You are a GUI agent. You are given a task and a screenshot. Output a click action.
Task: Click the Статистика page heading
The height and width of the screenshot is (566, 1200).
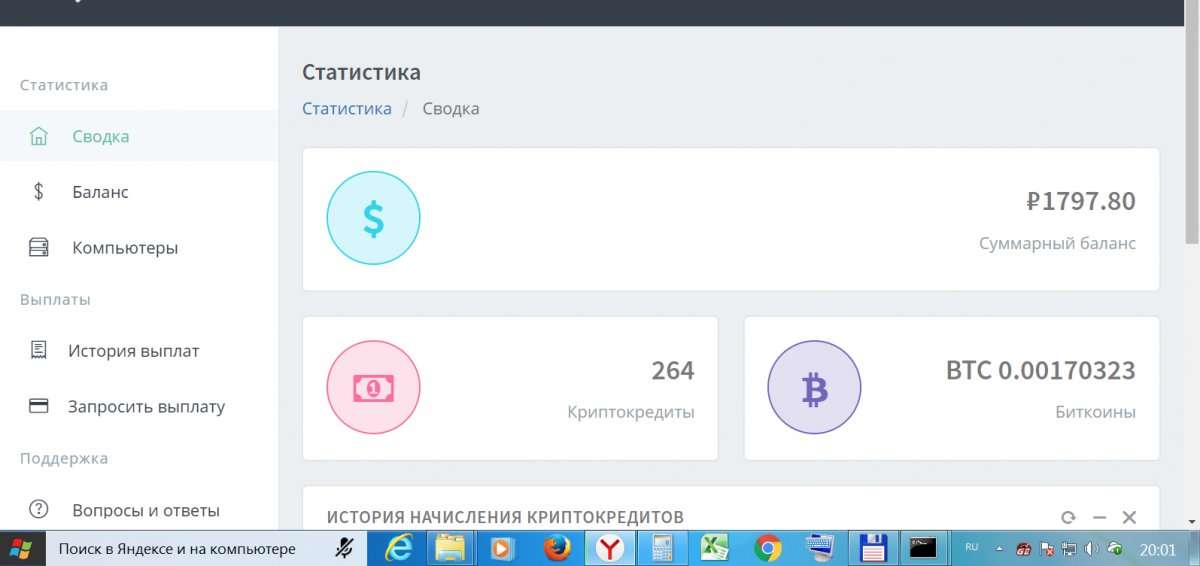click(x=361, y=72)
